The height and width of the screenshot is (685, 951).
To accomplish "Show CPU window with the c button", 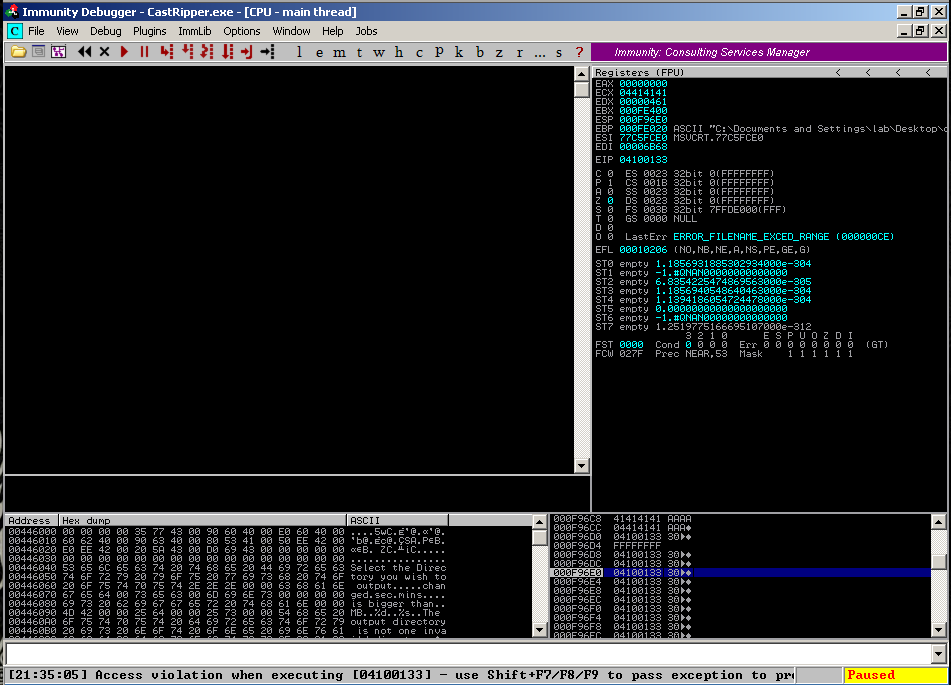I will tap(419, 52).
